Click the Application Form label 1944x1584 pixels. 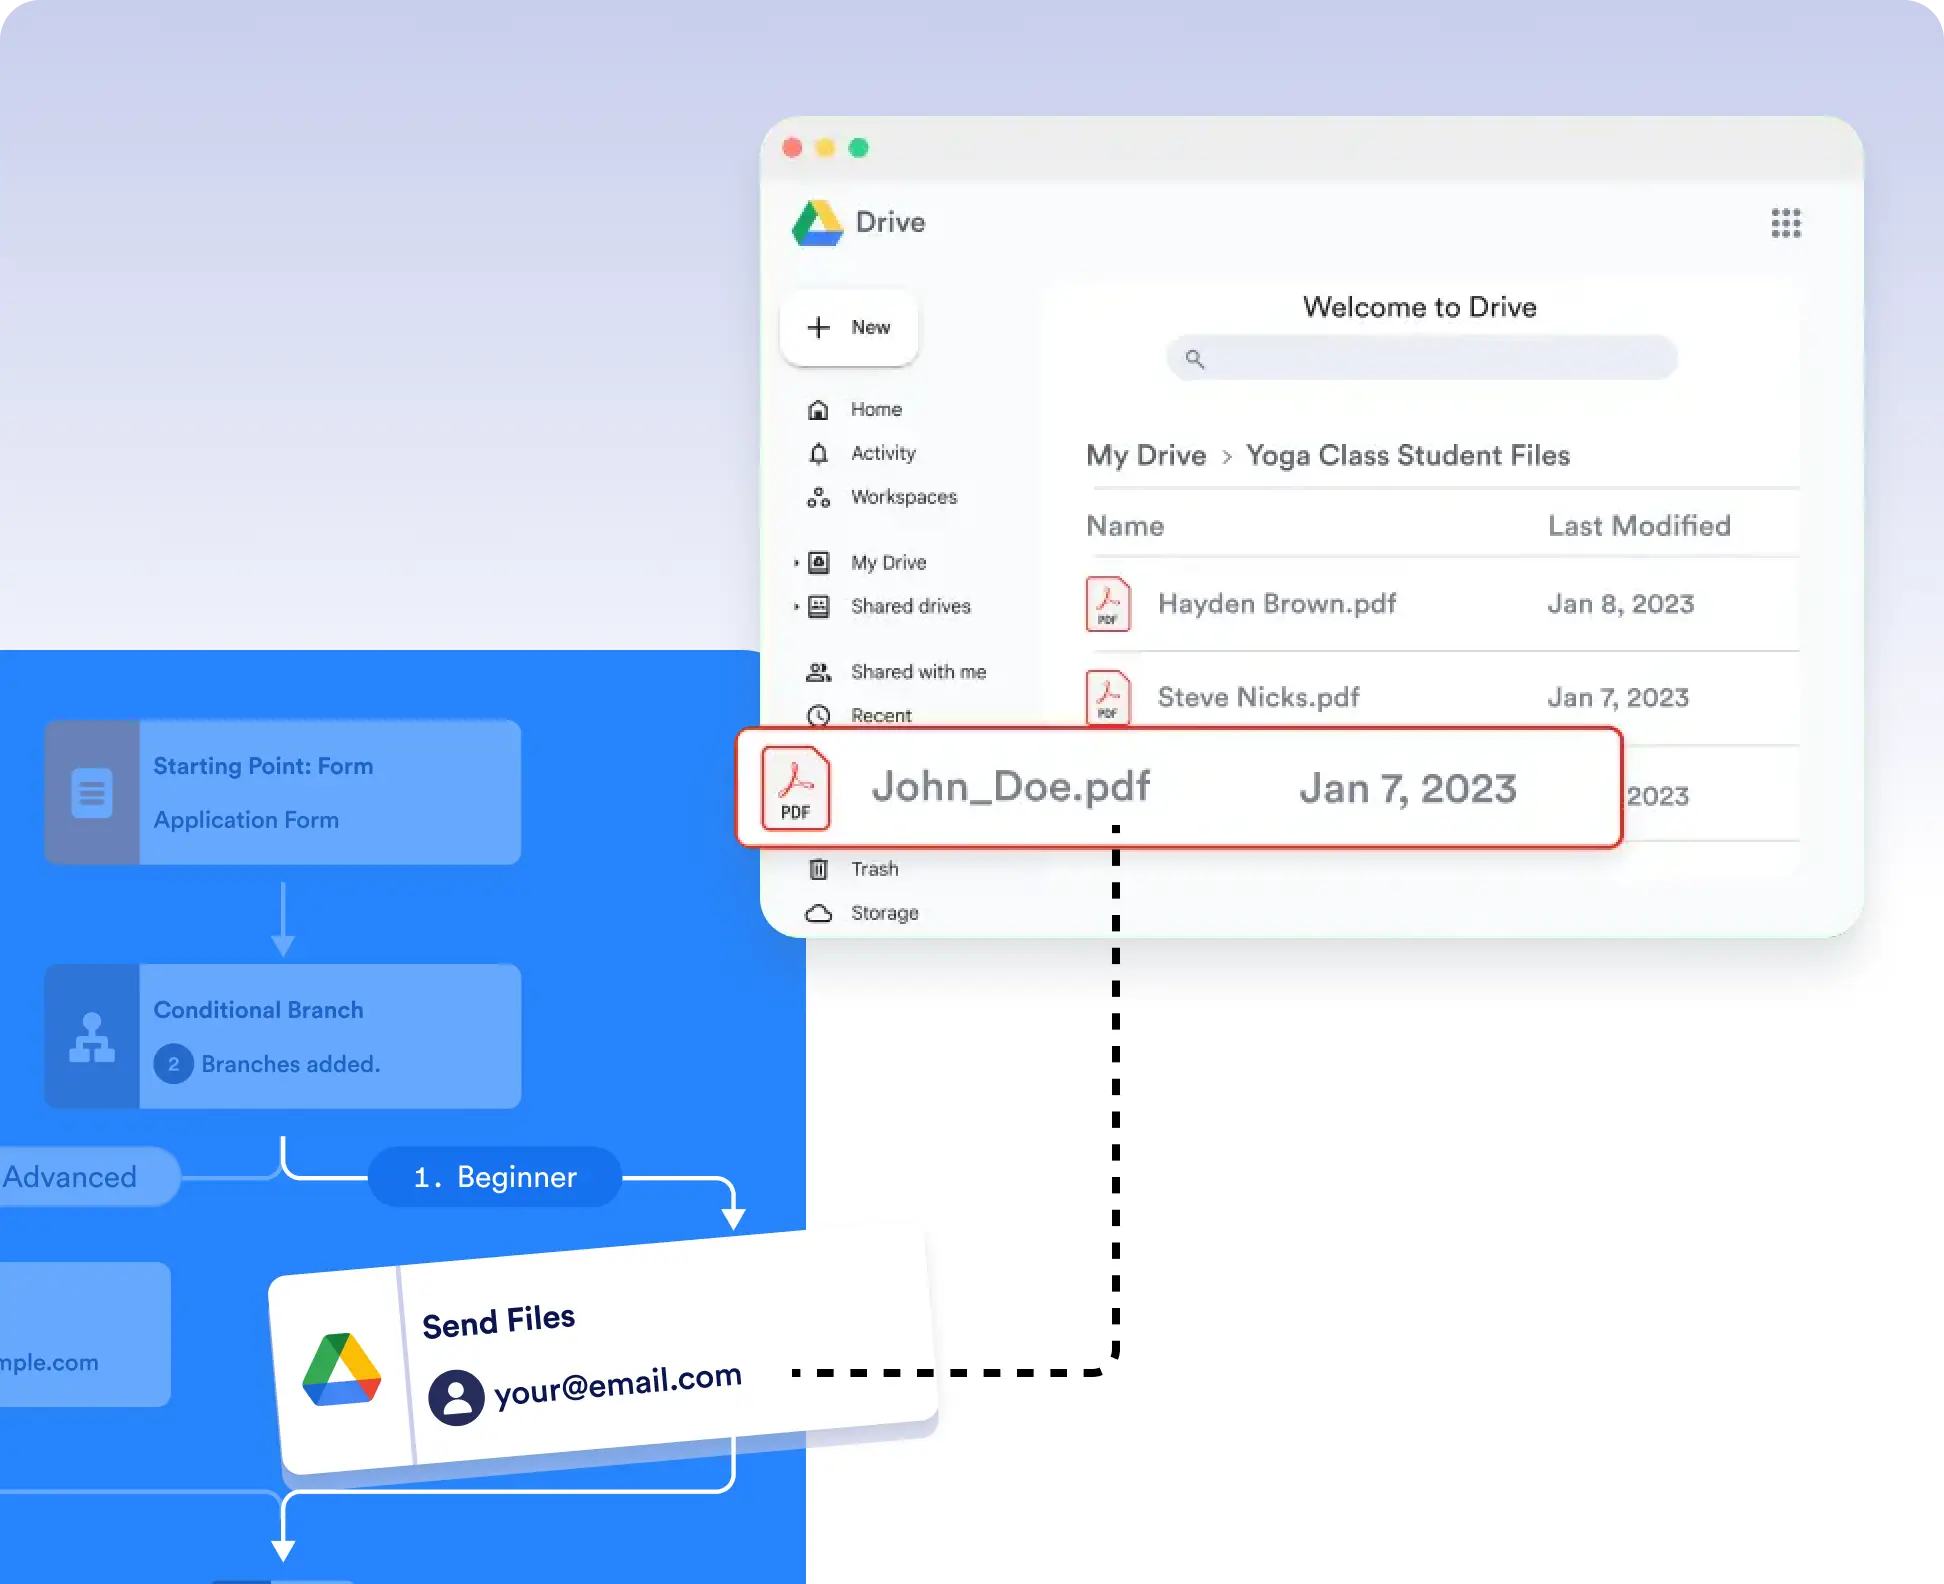point(246,820)
